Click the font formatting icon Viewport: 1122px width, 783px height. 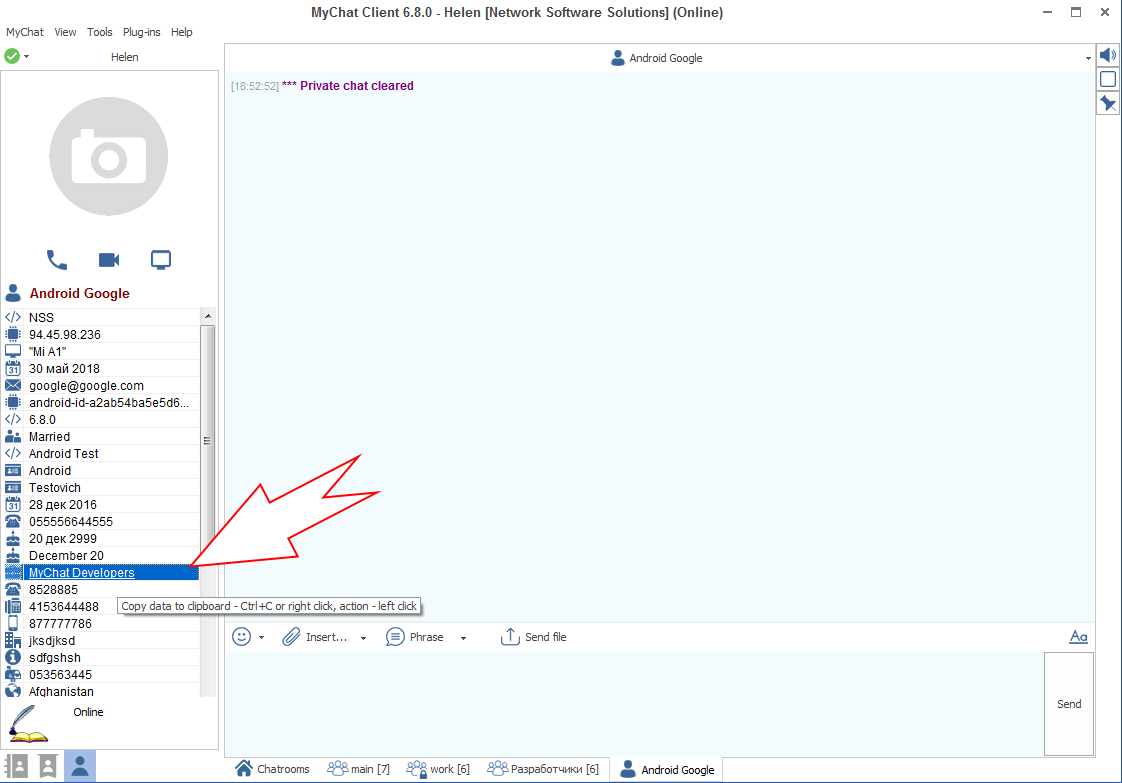(1078, 637)
